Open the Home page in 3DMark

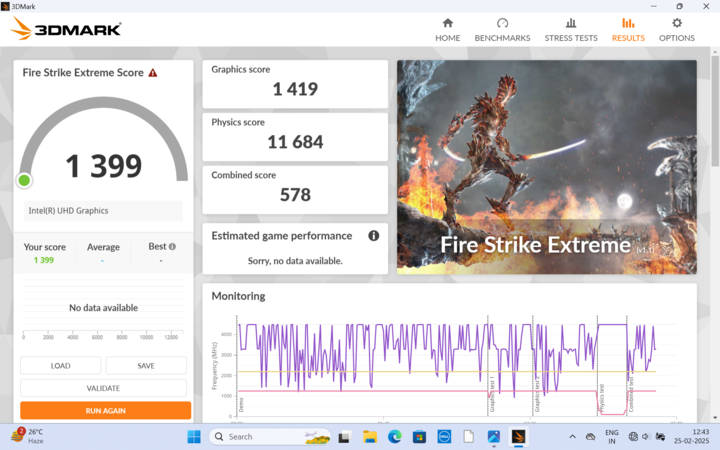coord(448,30)
